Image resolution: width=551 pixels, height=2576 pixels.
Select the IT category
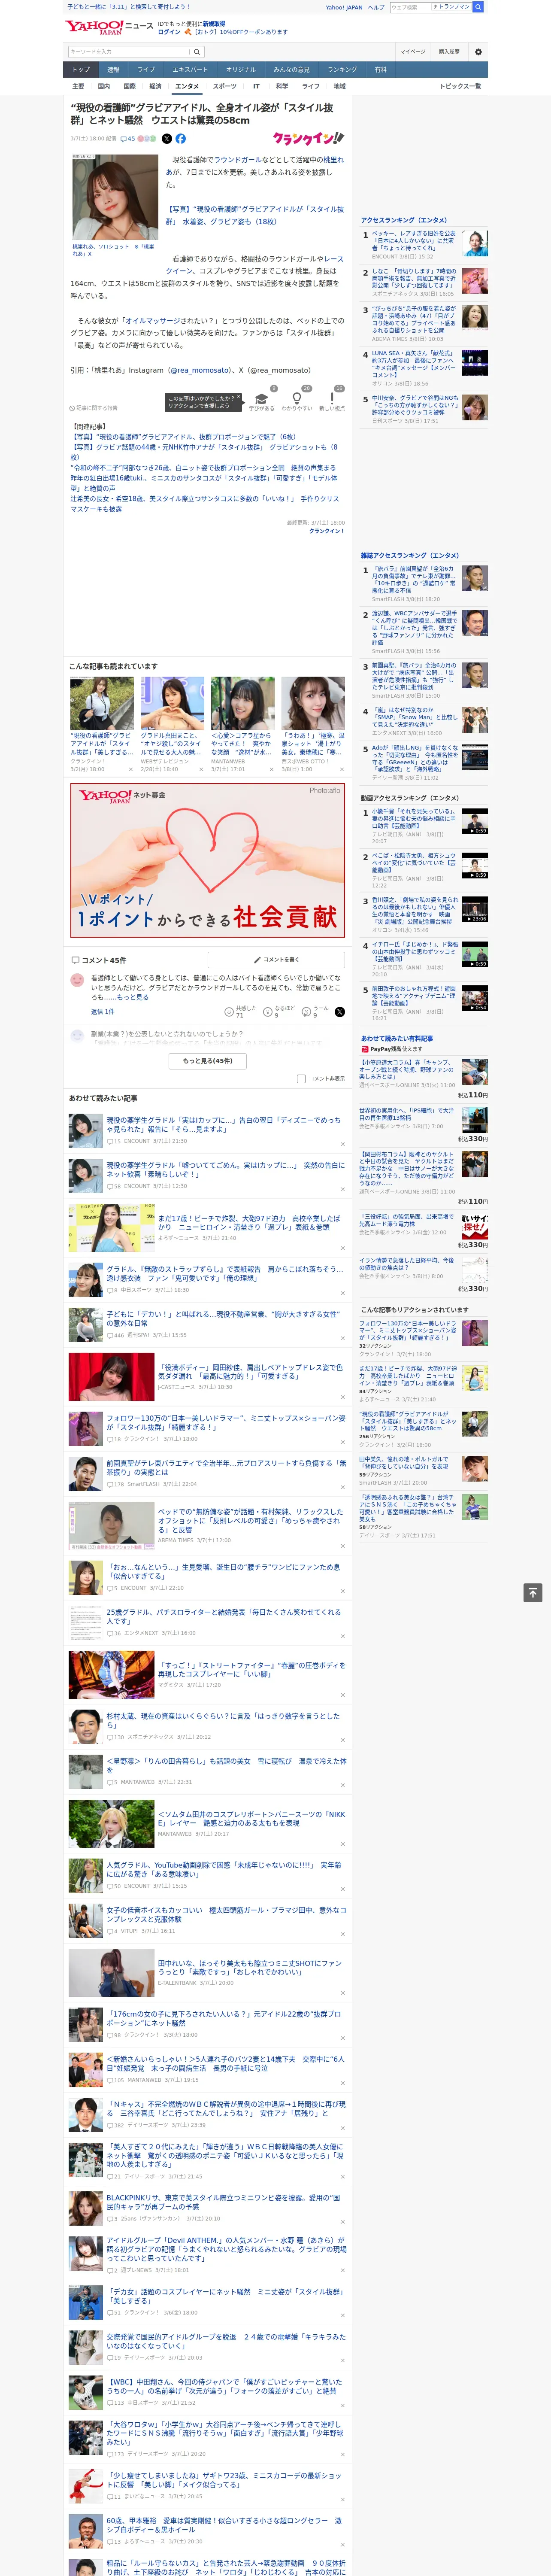click(x=256, y=87)
